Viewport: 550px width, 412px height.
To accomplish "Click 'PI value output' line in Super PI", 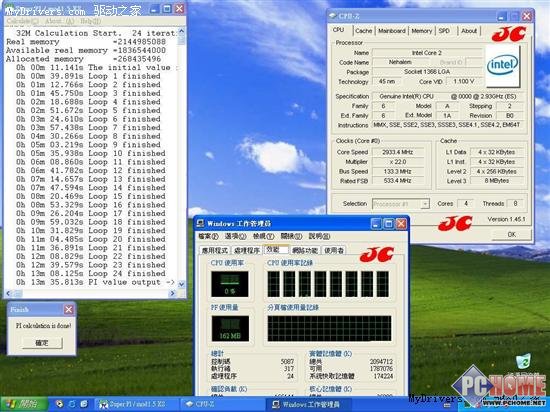I will [x=95, y=282].
